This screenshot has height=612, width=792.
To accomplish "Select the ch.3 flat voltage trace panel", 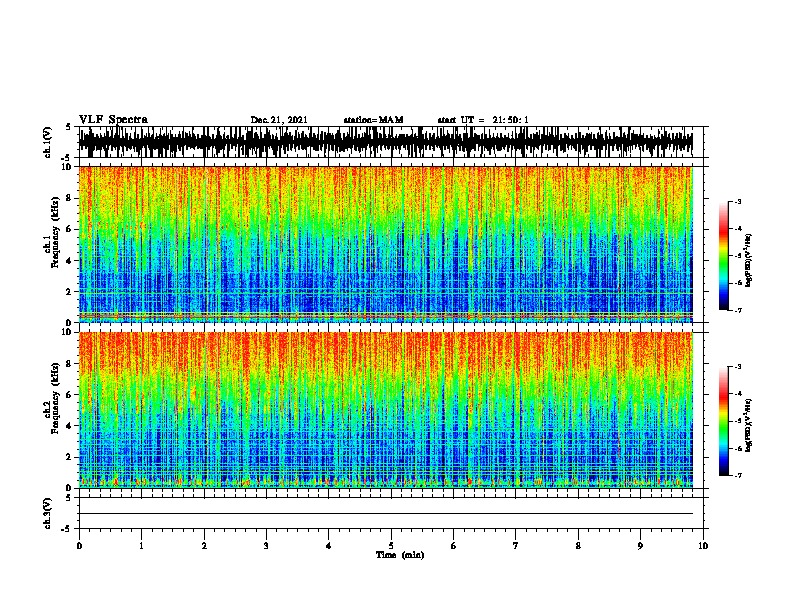I will pyautogui.click(x=391, y=513).
